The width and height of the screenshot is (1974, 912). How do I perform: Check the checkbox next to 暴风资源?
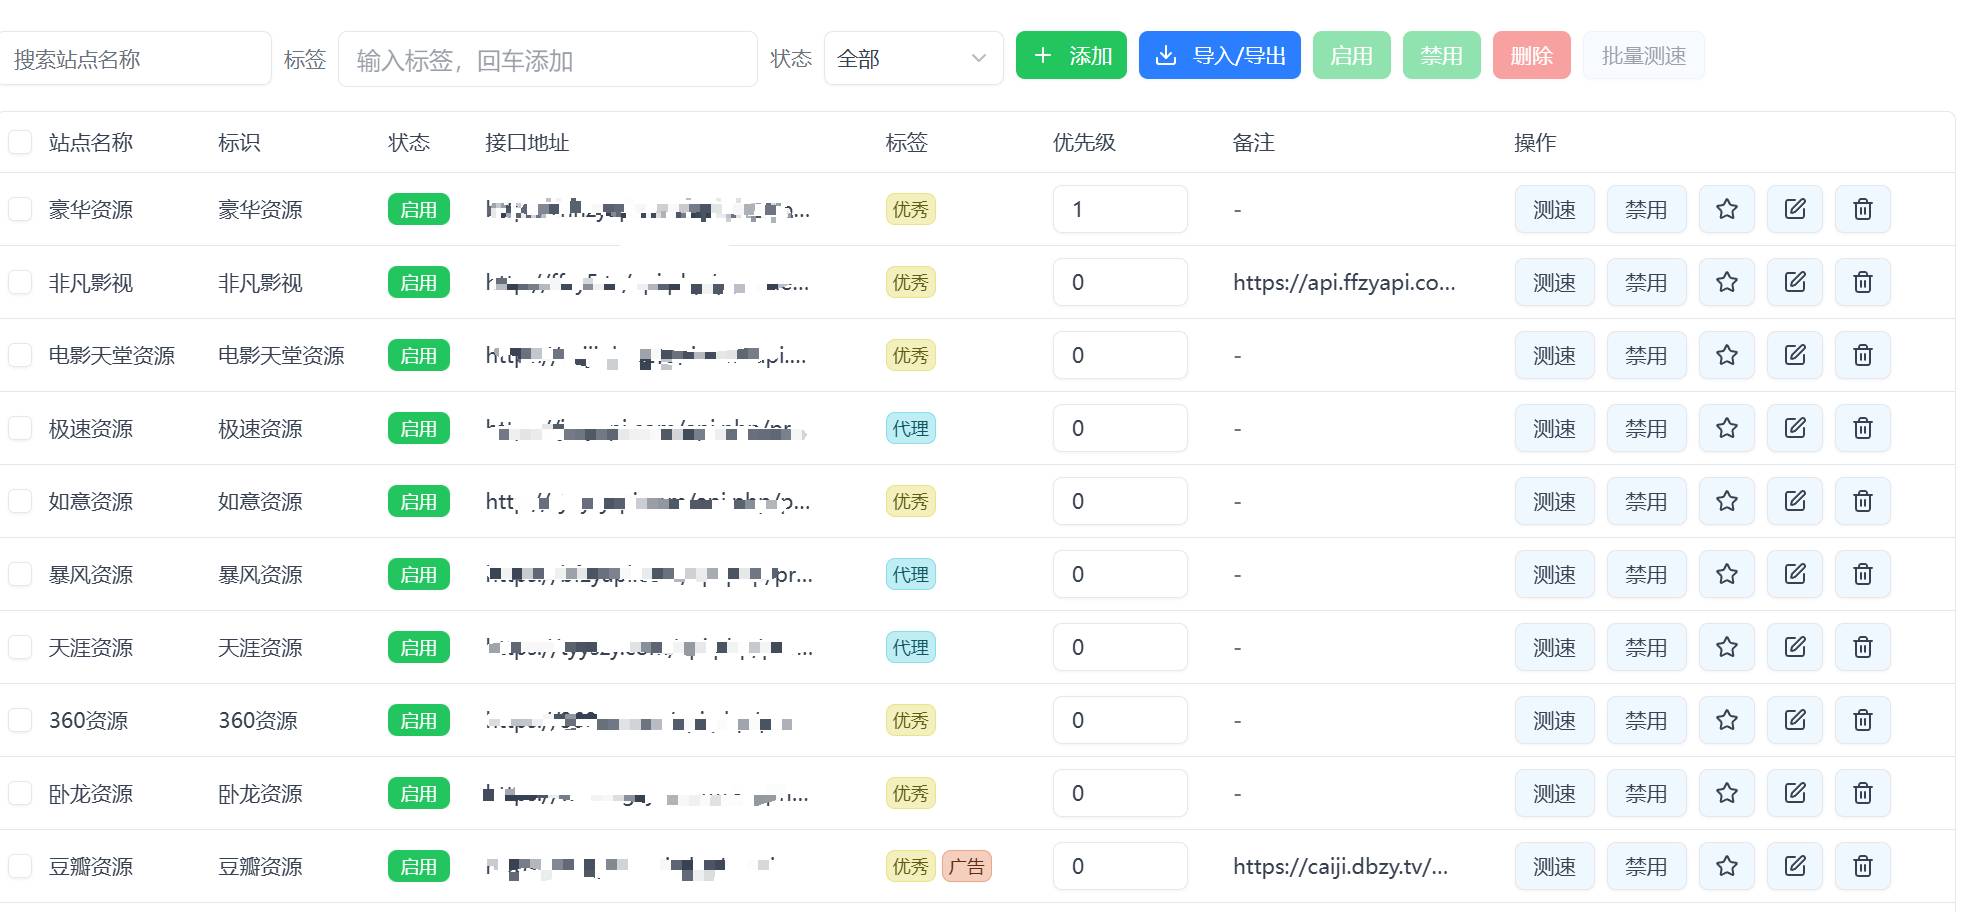click(x=20, y=574)
